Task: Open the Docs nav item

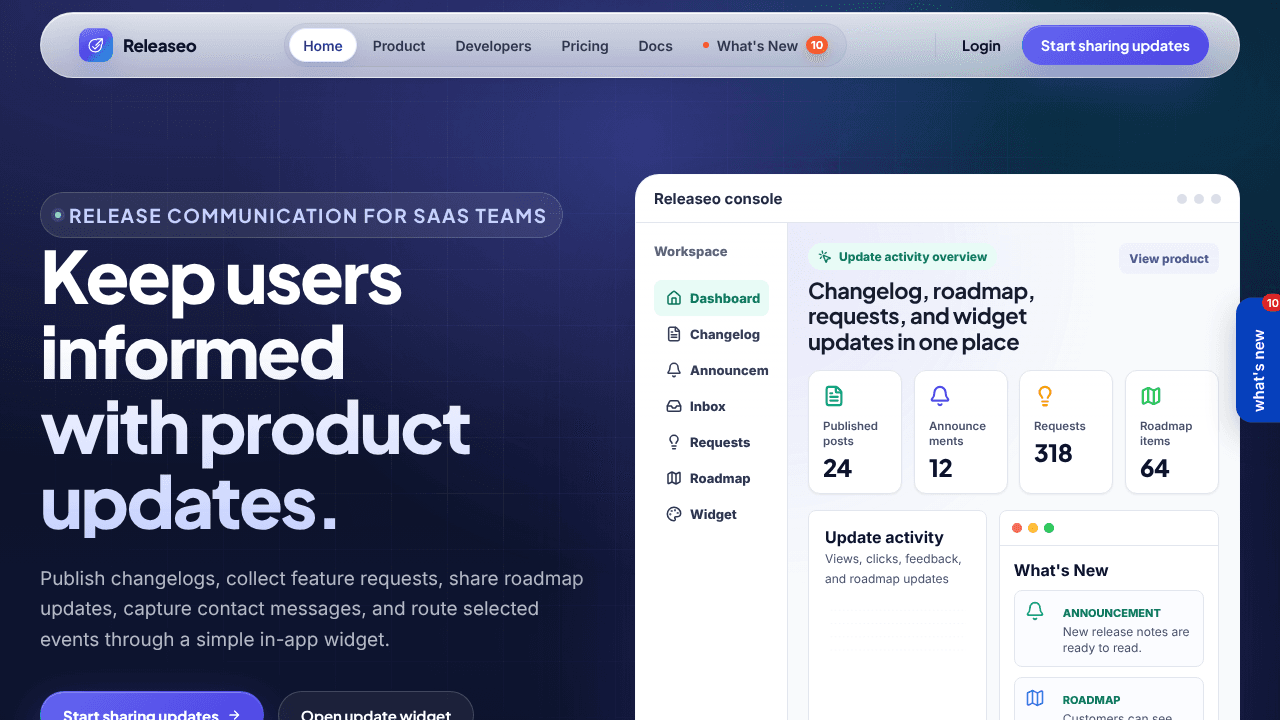Action: click(655, 46)
